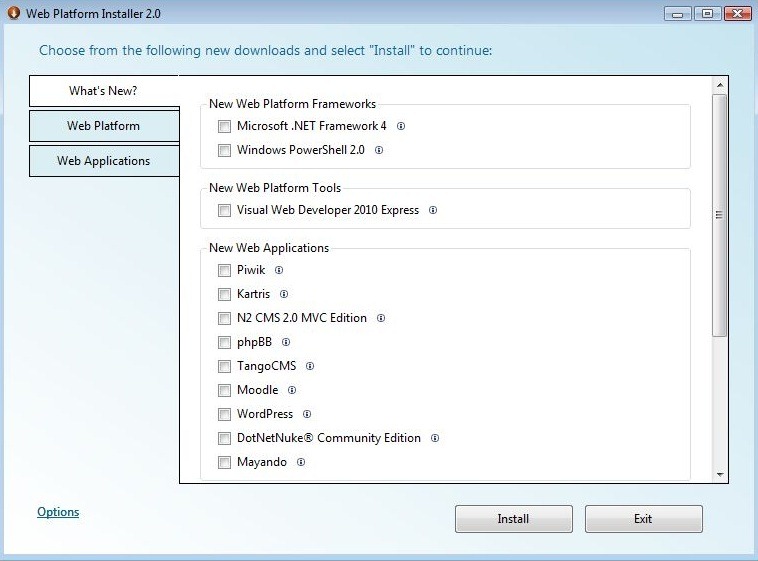The image size is (758, 561).
Task: Click the scrollbar down arrow
Action: (x=719, y=474)
